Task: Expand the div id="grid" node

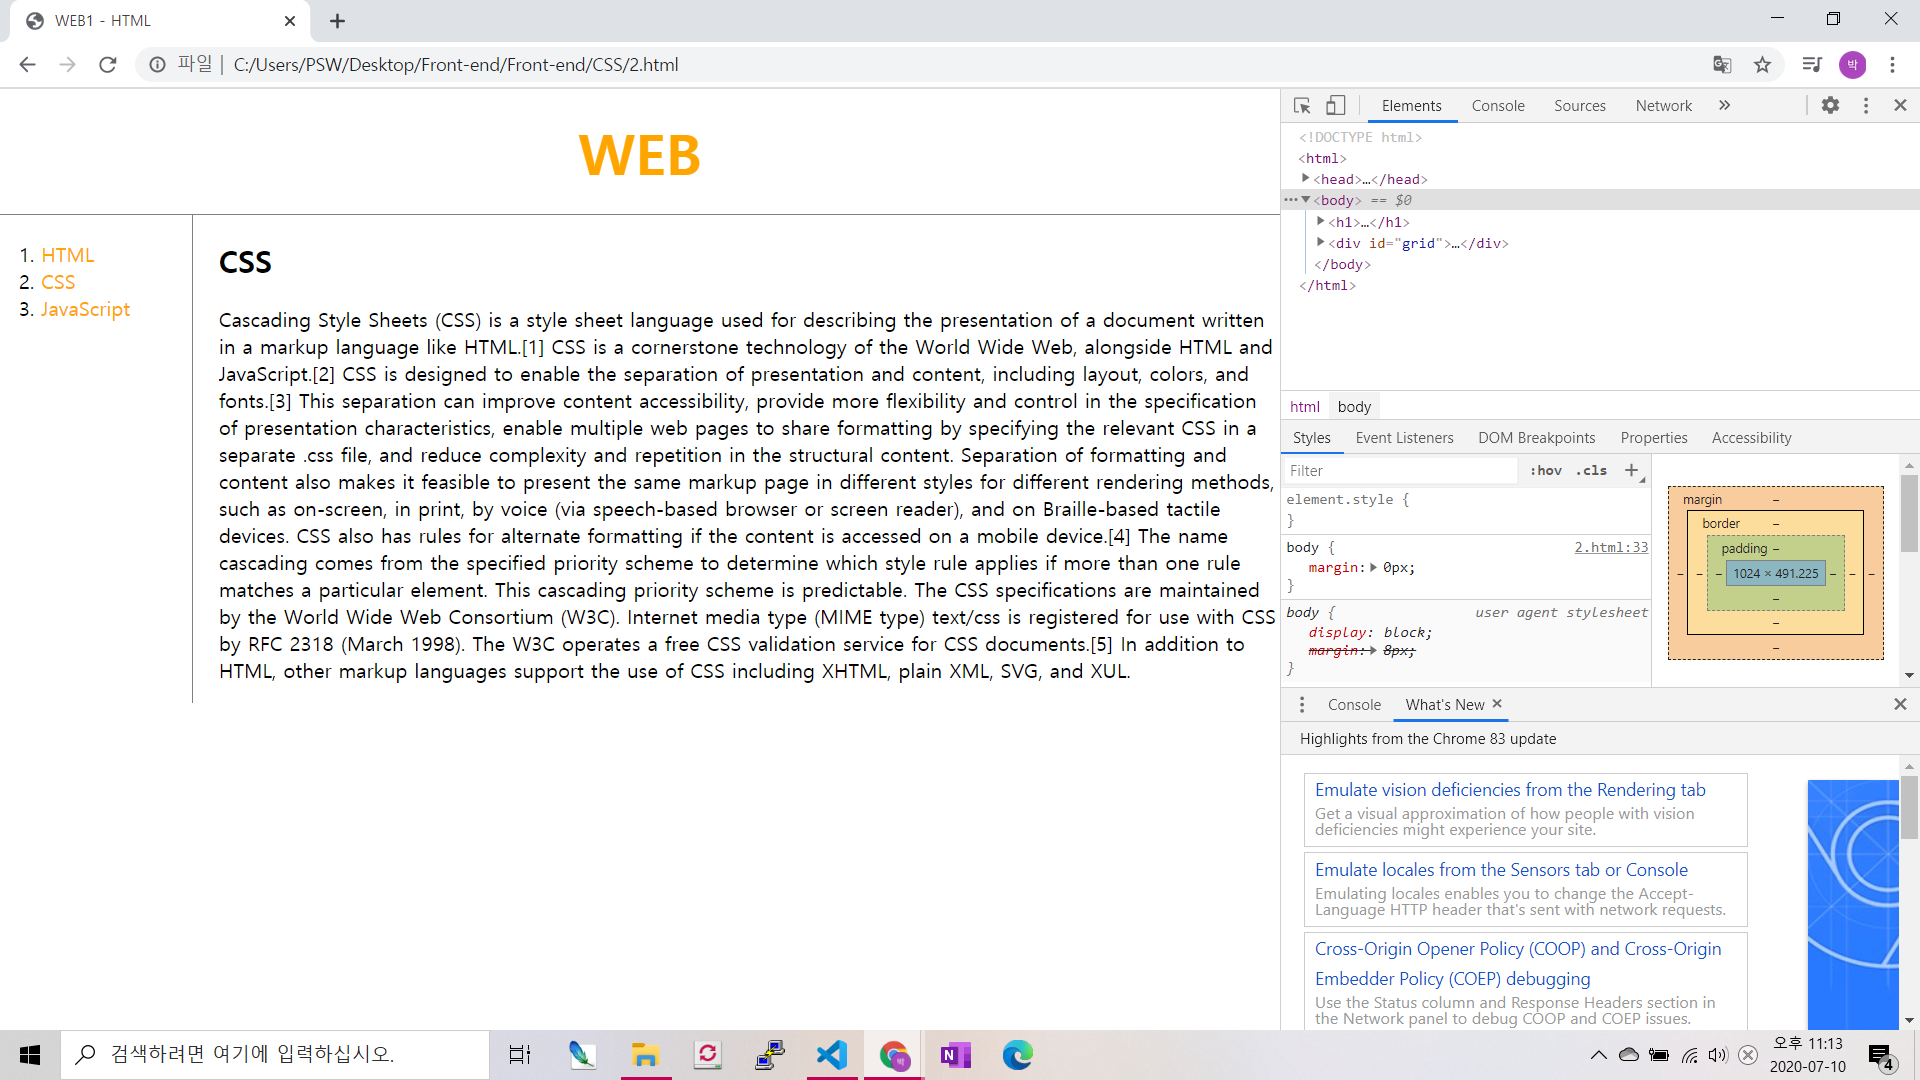Action: (1321, 243)
